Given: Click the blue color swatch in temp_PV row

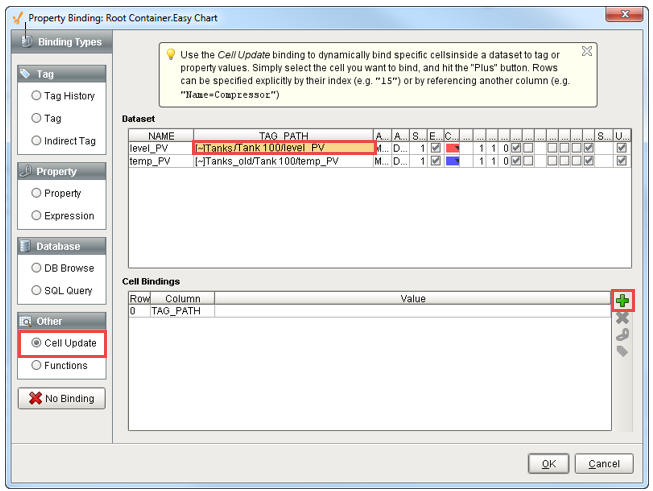Looking at the screenshot, I should [x=452, y=161].
